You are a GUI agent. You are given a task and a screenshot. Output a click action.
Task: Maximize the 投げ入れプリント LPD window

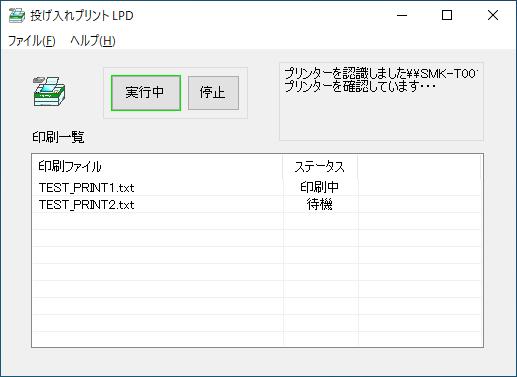click(x=447, y=15)
